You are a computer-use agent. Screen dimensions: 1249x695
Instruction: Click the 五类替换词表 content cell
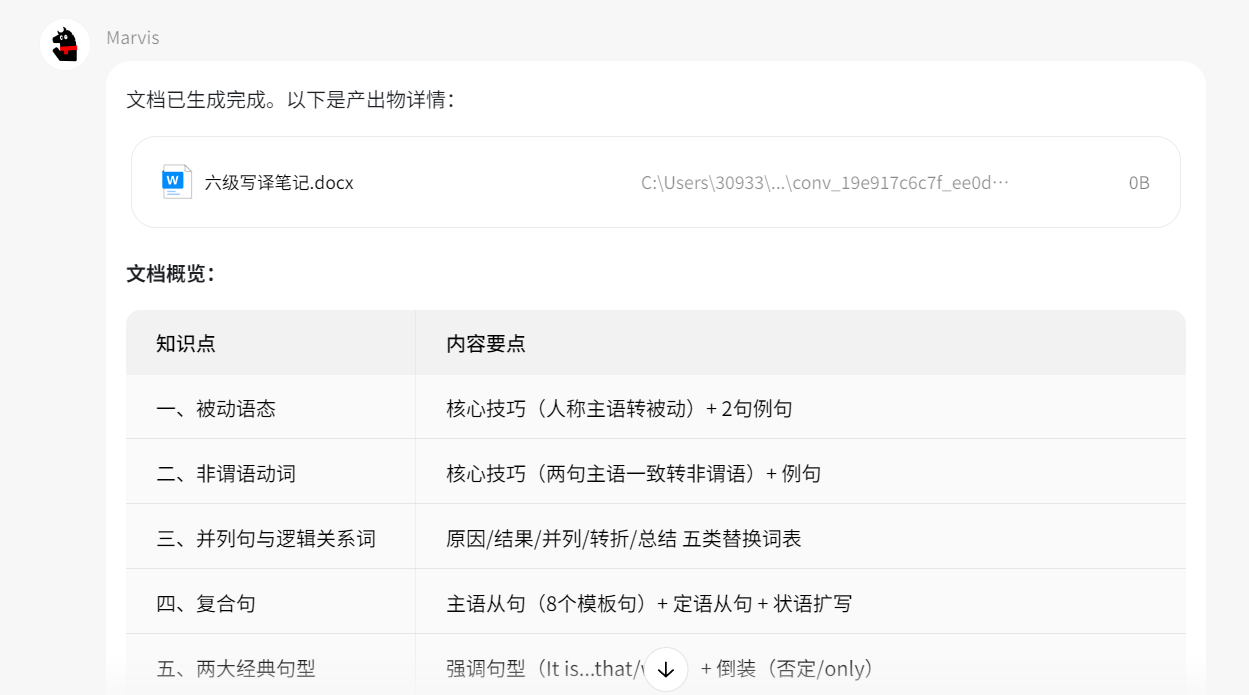(801, 538)
